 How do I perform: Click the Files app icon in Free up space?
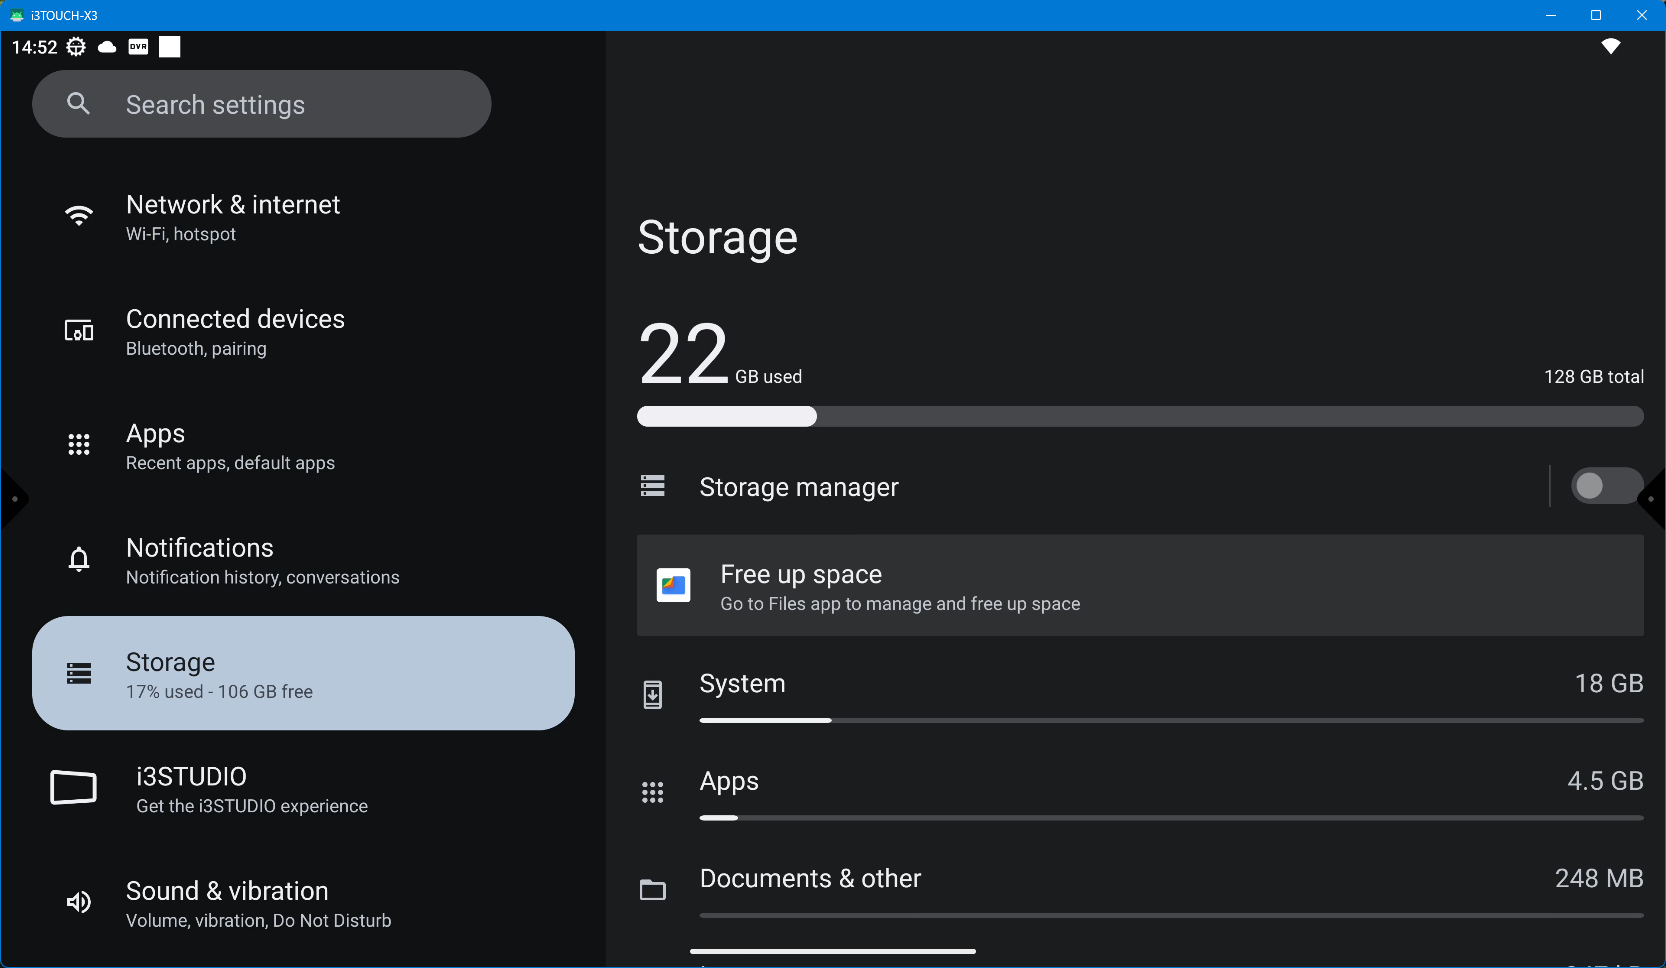(673, 585)
